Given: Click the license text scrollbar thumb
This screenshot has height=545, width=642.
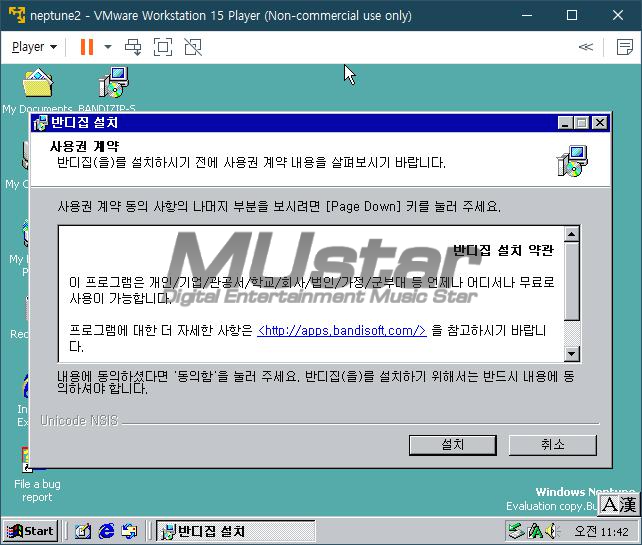Looking at the screenshot, I should pyautogui.click(x=572, y=281).
